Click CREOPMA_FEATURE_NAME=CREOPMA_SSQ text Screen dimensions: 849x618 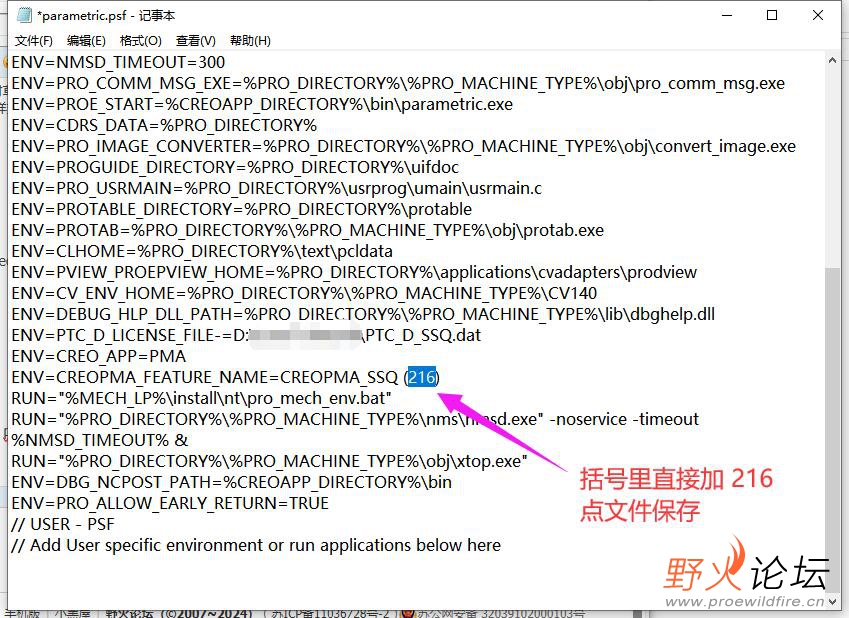coord(227,377)
